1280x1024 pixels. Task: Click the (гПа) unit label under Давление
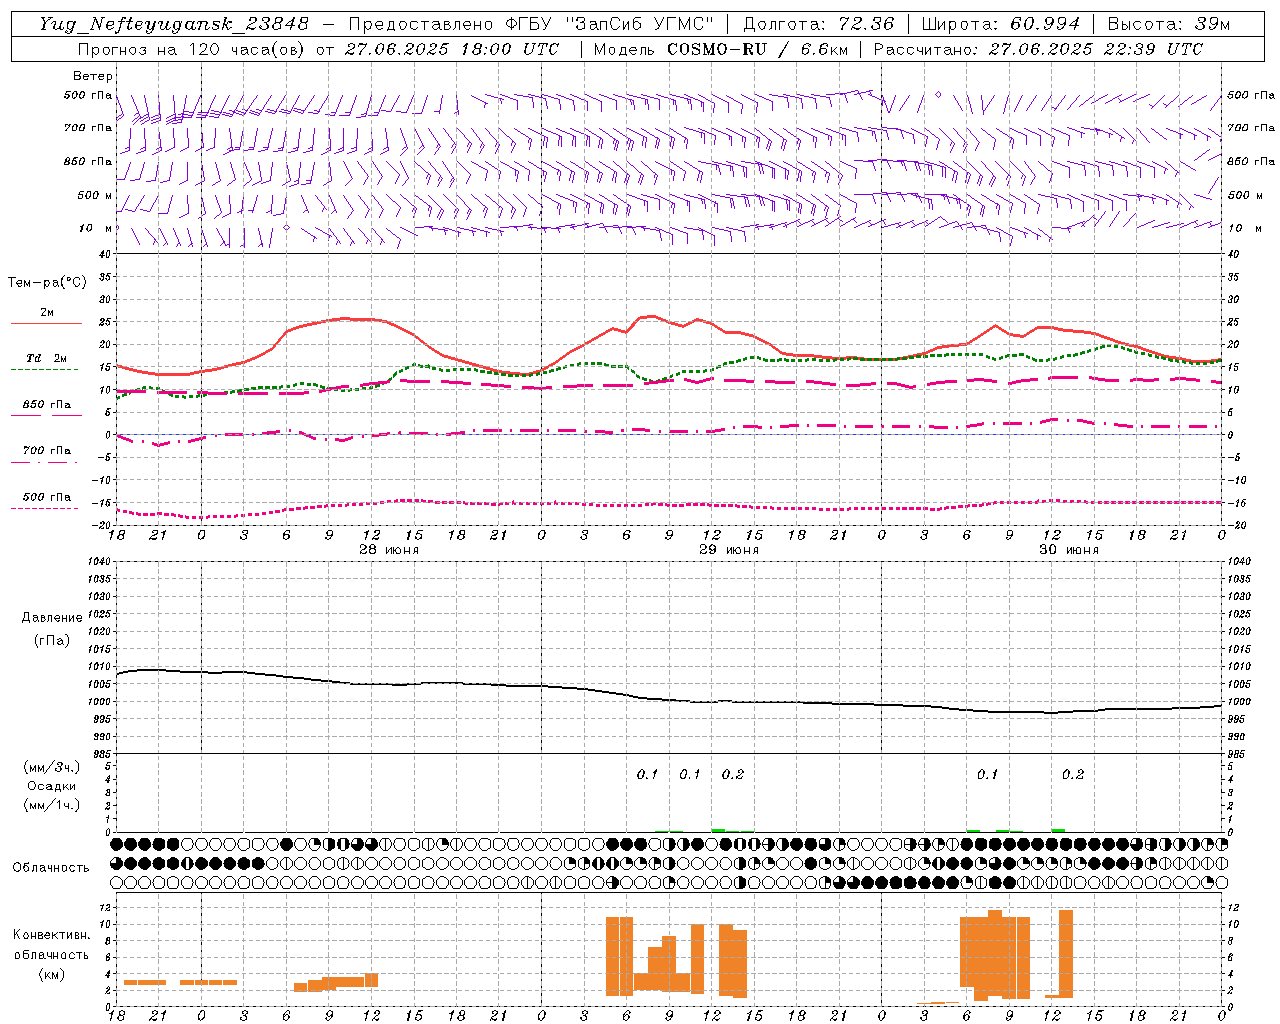[52, 640]
